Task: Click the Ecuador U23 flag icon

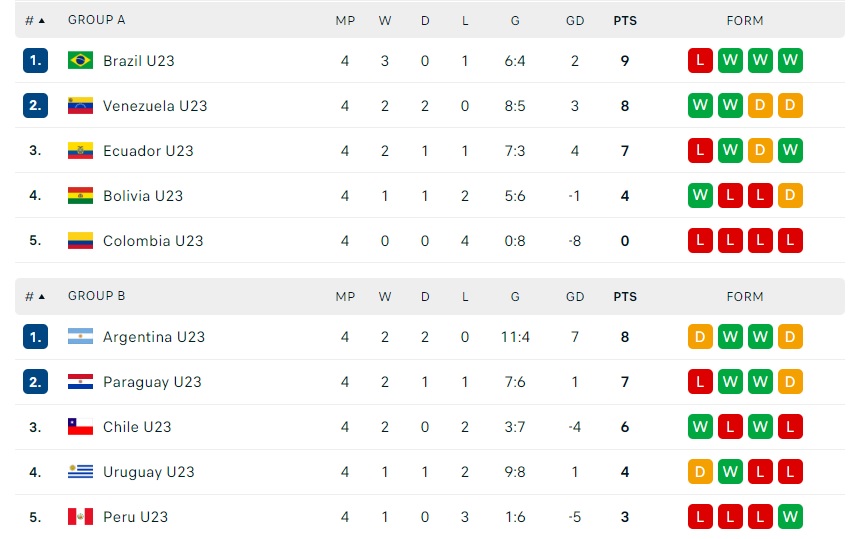Action: (80, 150)
